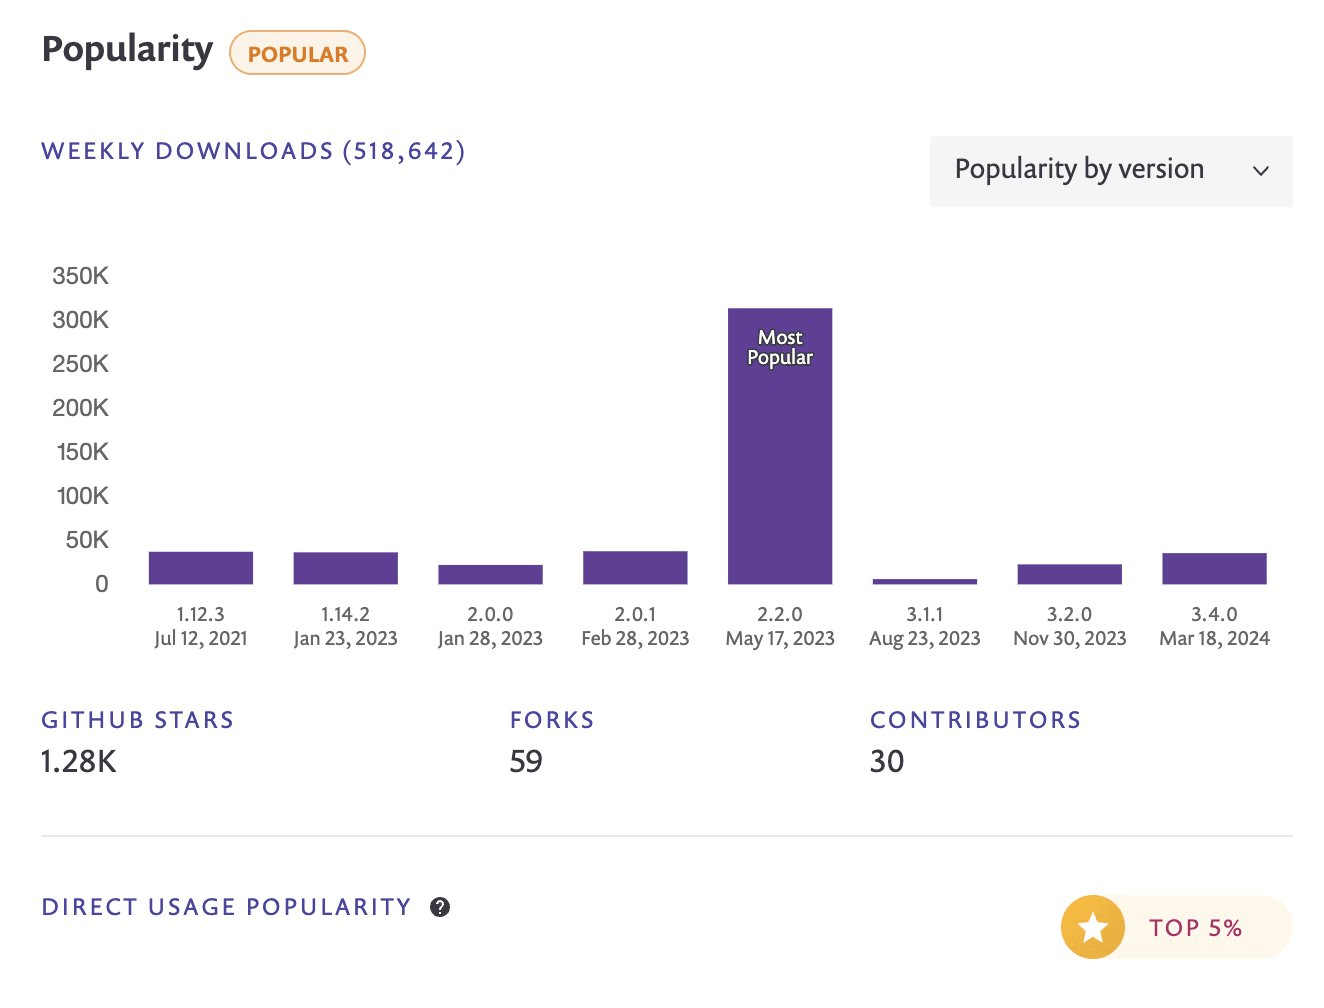The width and height of the screenshot is (1324, 1008).
Task: Click the bar for version 3.4.0
Action: tap(1214, 568)
